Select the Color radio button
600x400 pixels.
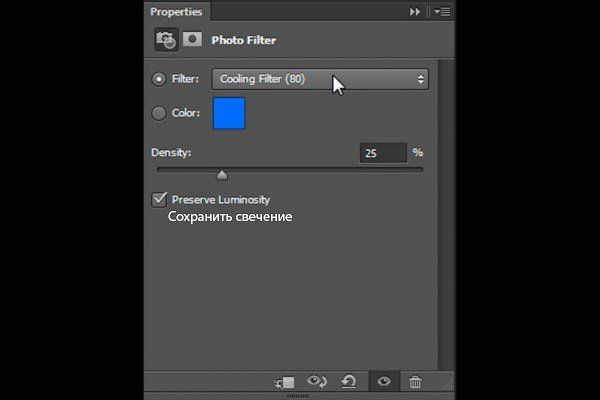click(159, 113)
